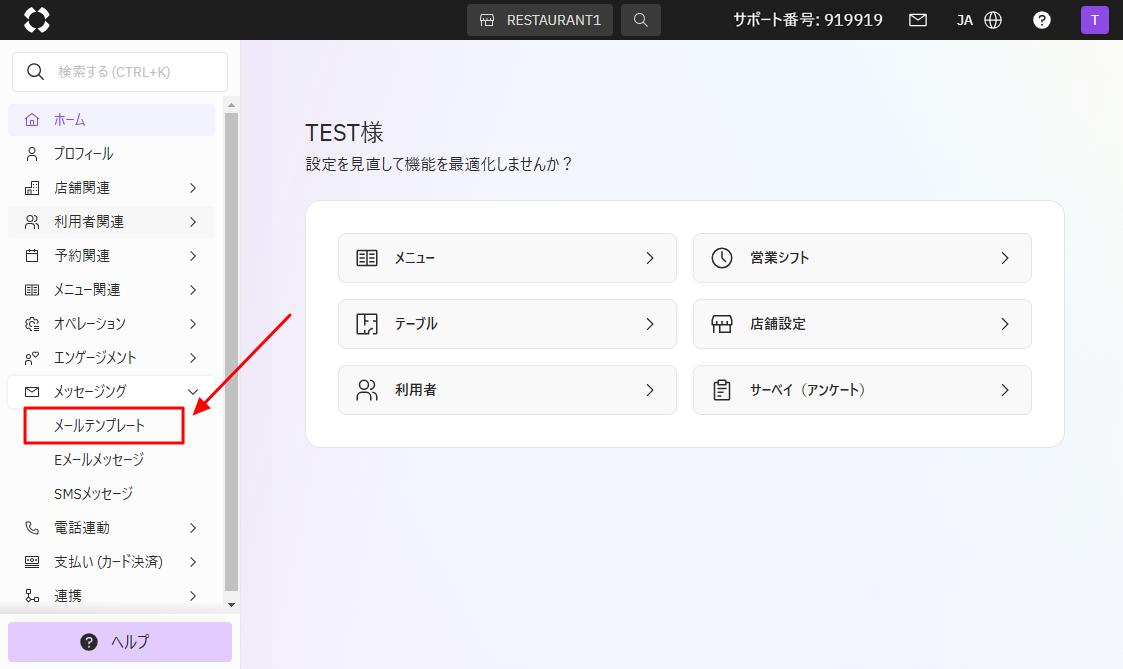Click the globe language icon
The image size is (1123, 669).
coord(993,20)
